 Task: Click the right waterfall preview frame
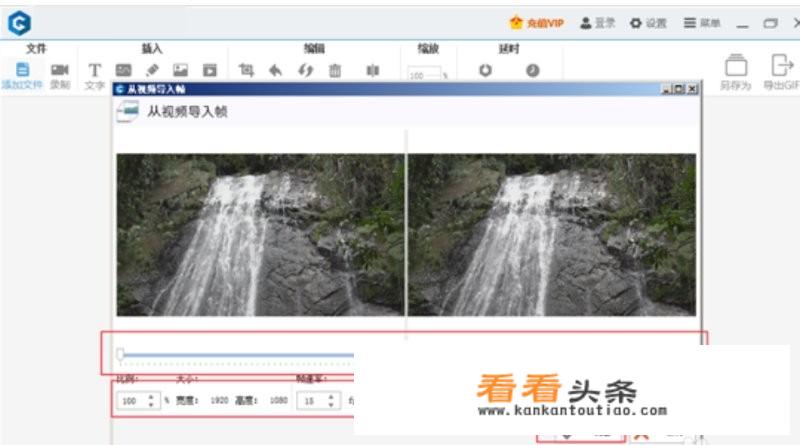(x=552, y=235)
